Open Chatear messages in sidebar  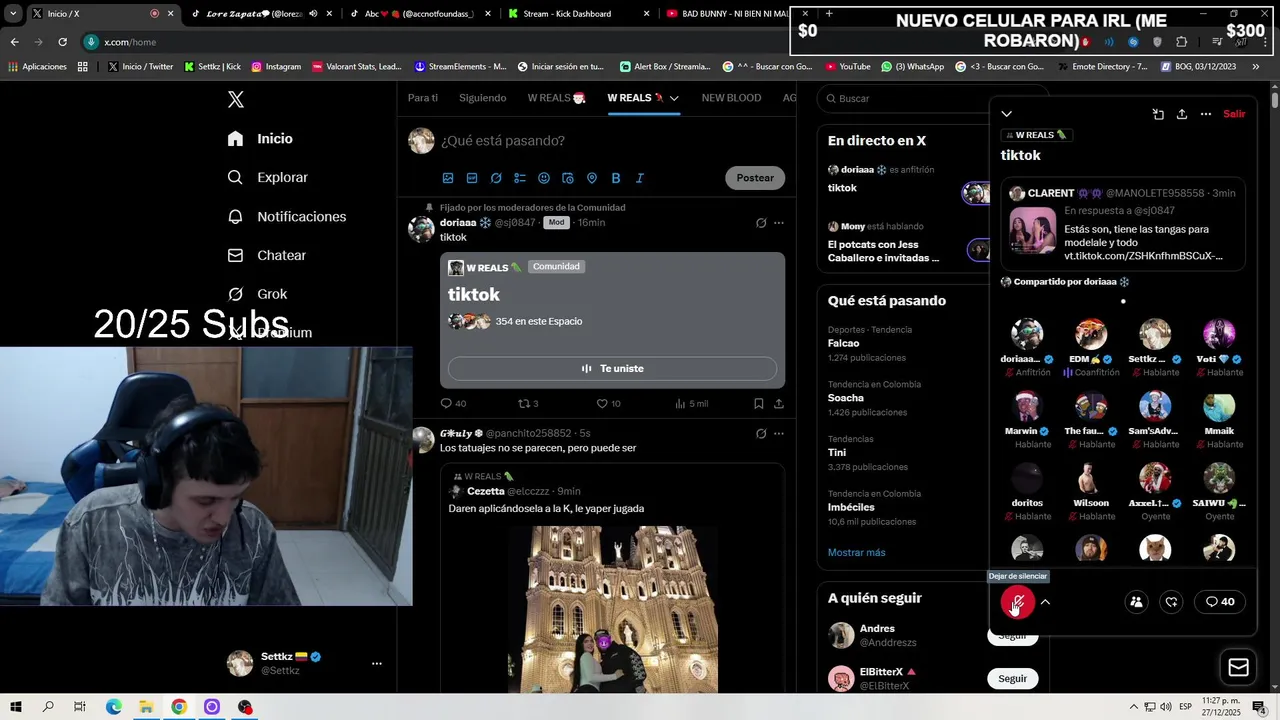tap(267, 255)
